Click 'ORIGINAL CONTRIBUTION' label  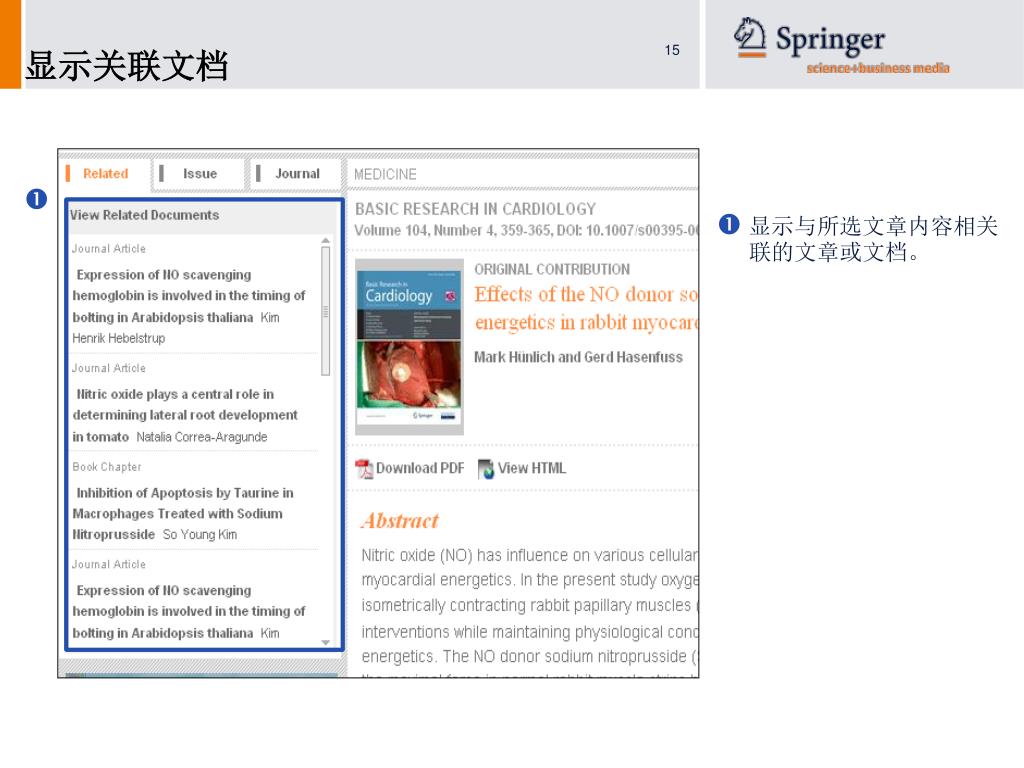click(552, 269)
